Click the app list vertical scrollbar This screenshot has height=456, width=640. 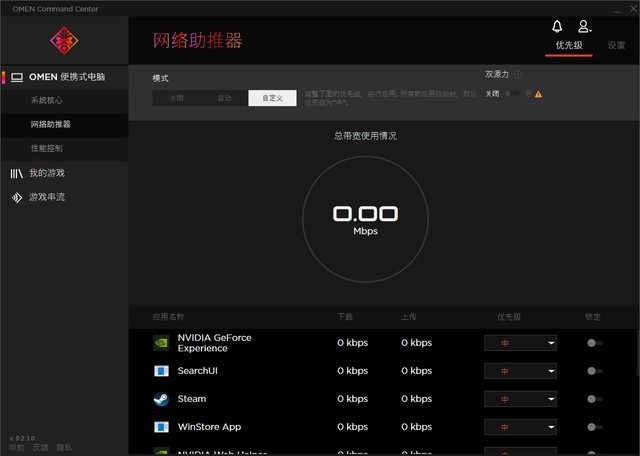tap(637, 354)
